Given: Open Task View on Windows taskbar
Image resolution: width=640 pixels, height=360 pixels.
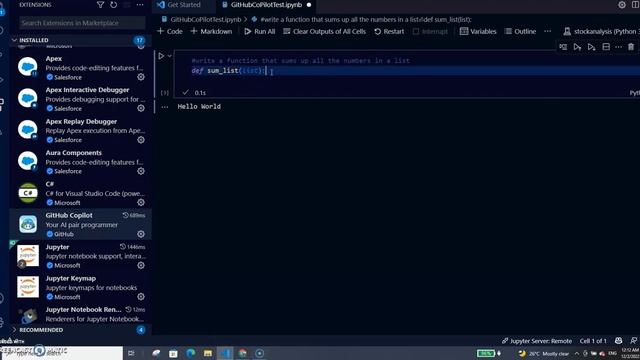Looking at the screenshot, I should (x=131, y=353).
